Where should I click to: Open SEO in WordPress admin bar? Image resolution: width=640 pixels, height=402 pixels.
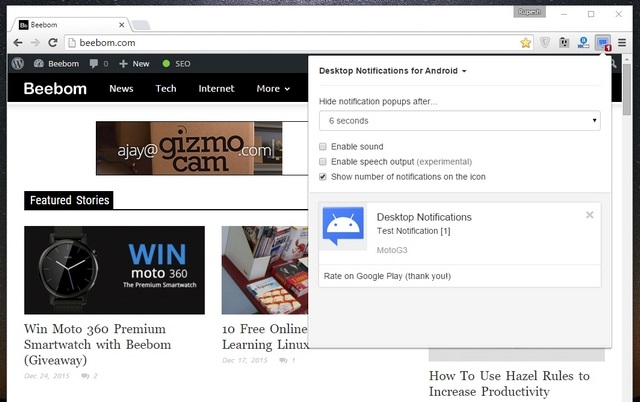[176, 64]
